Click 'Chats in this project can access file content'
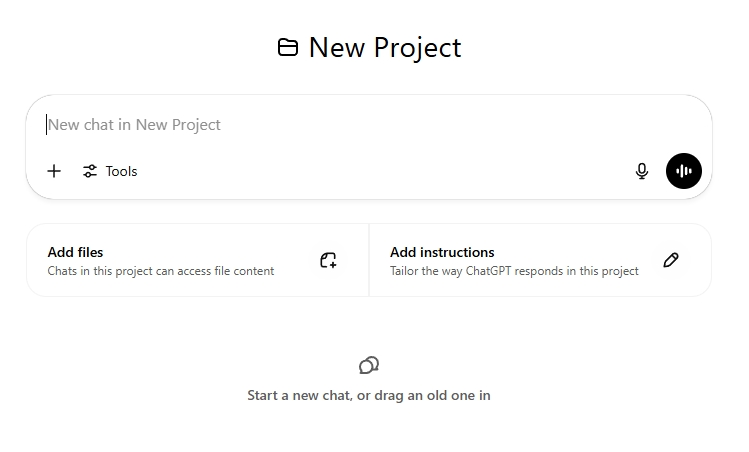 161,271
